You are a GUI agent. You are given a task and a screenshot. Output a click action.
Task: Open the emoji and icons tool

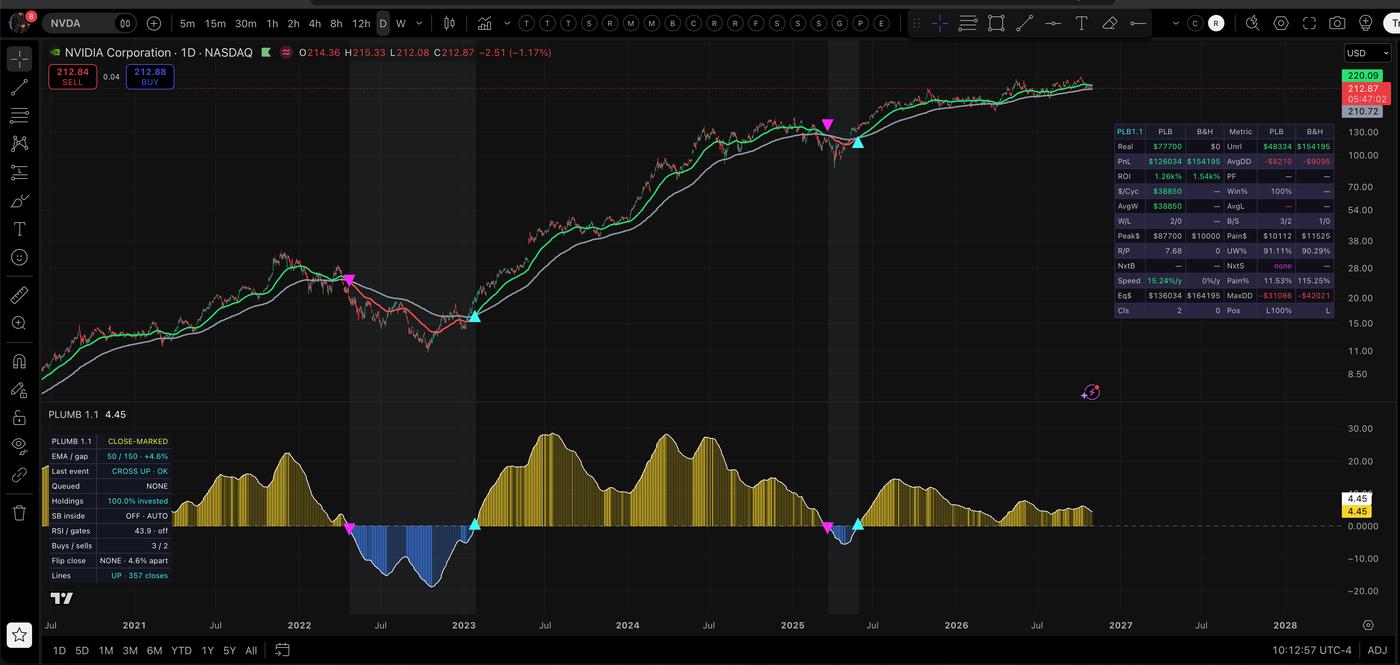click(19, 257)
